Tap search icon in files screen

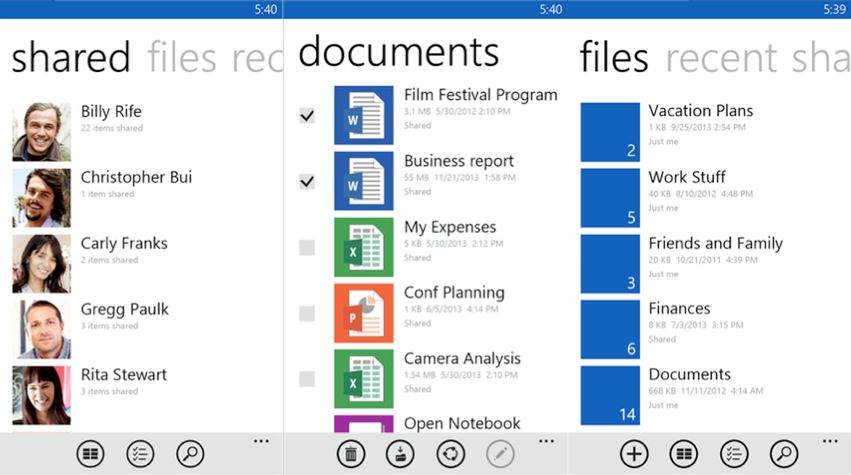click(784, 454)
